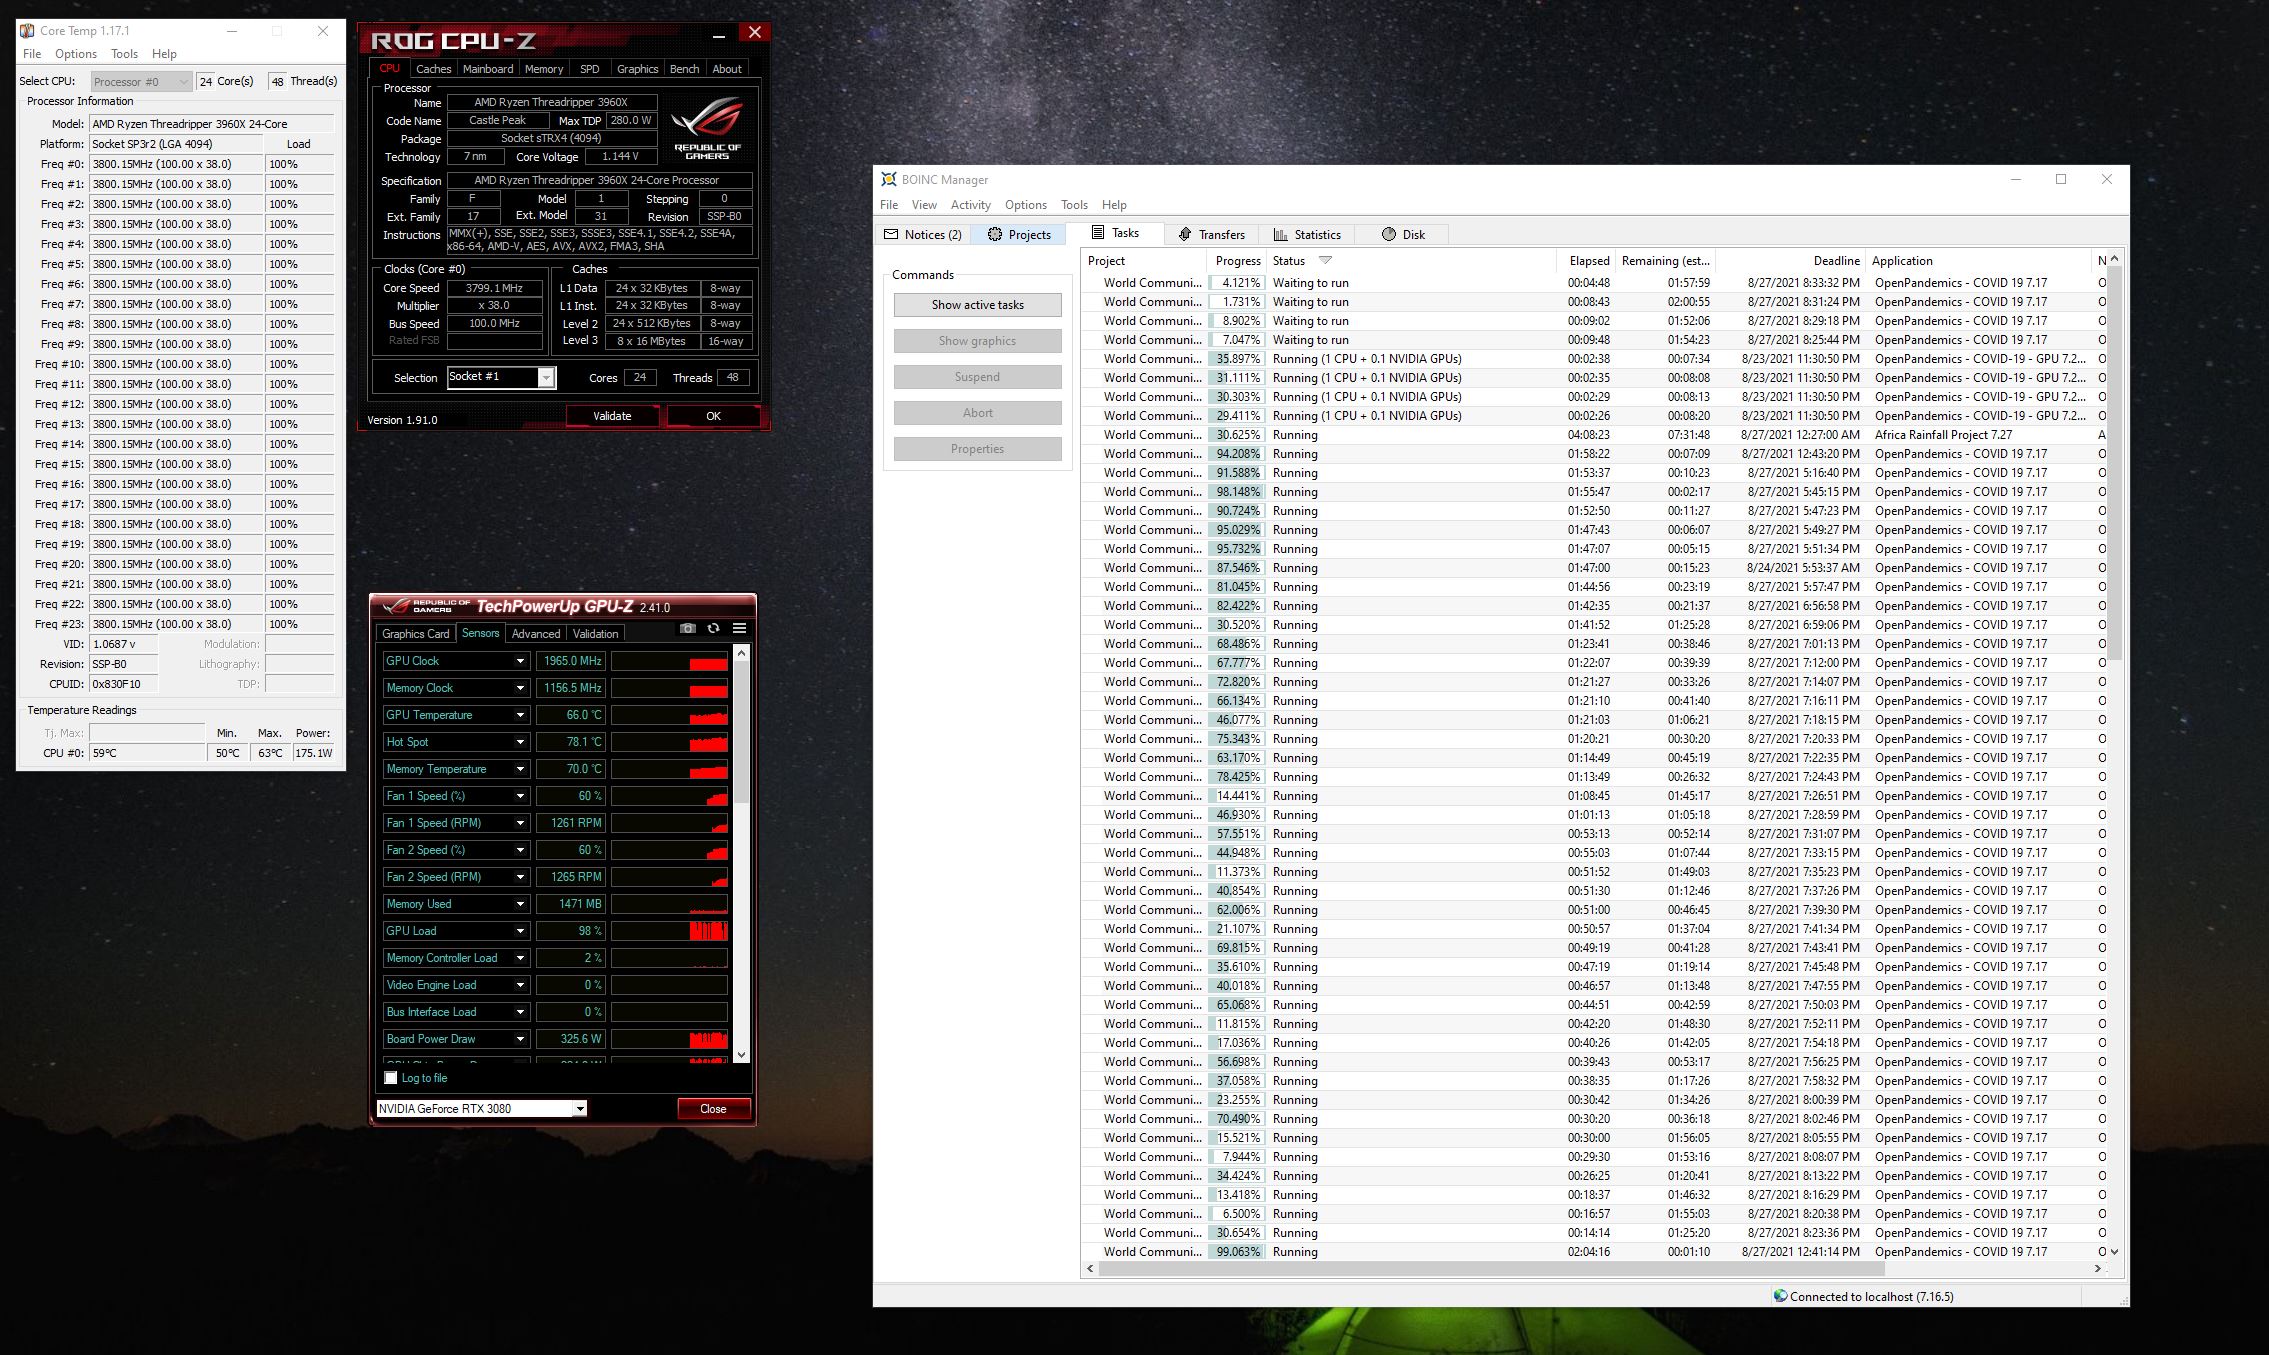2269x1355 pixels.
Task: Open BOINC View menu
Action: pos(924,205)
